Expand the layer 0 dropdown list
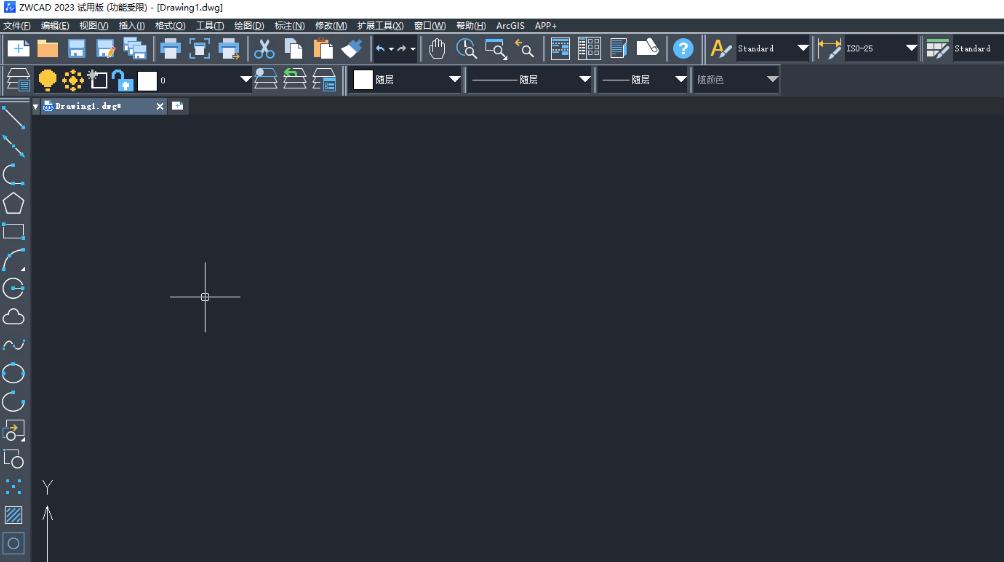The height and width of the screenshot is (562, 1004). click(x=246, y=80)
